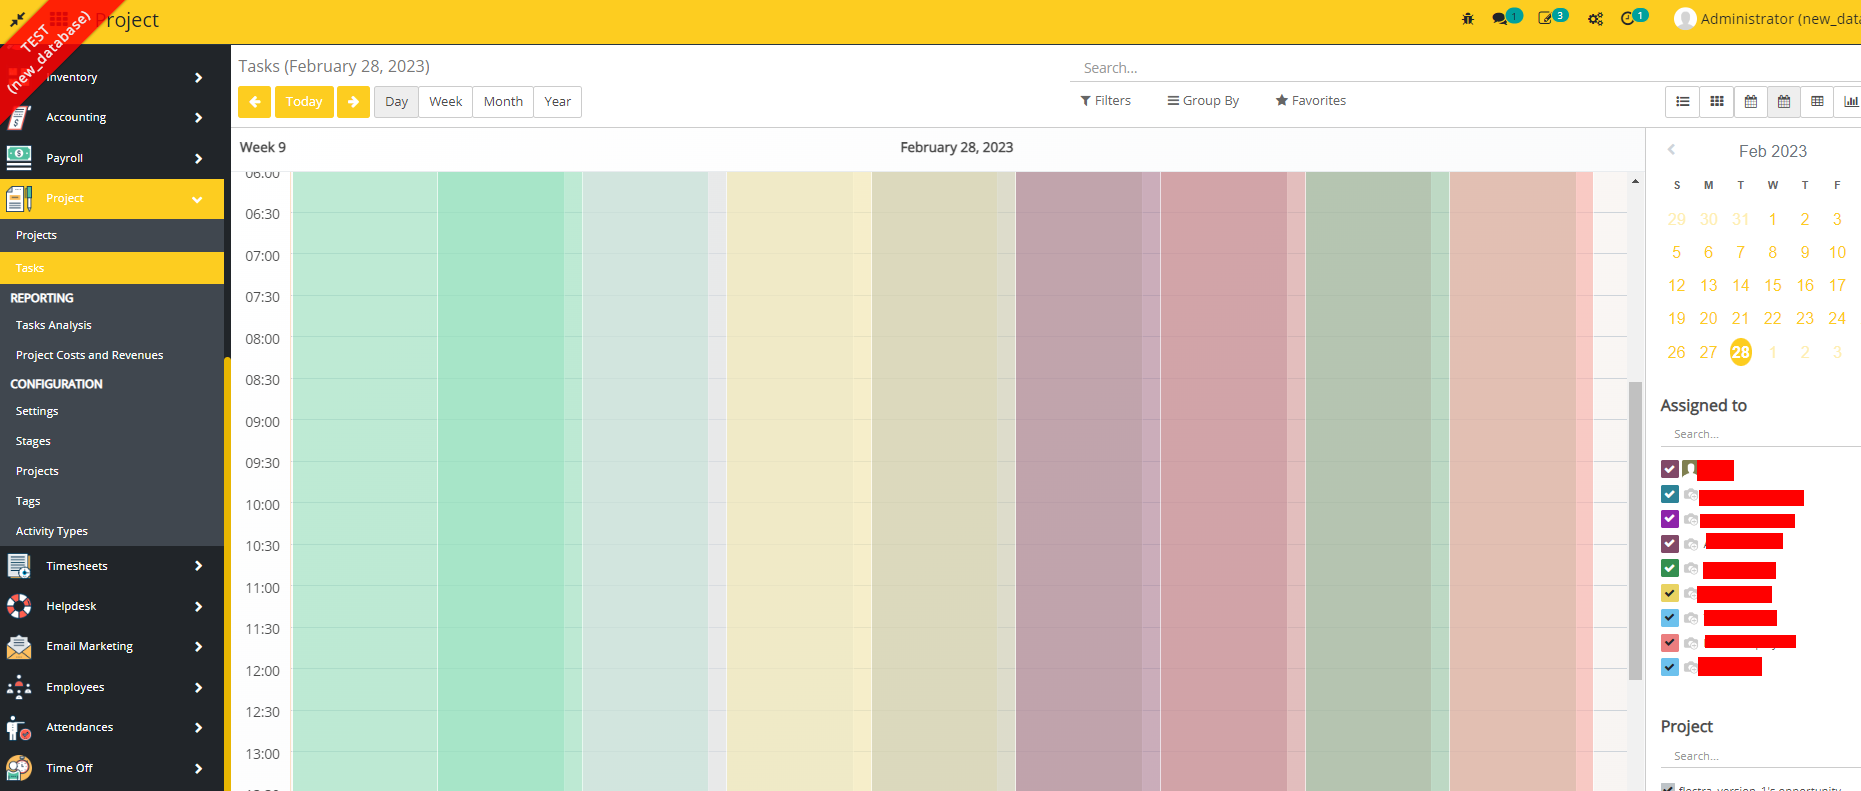This screenshot has height=791, width=1861.
Task: Go to previous month in mini calendar
Action: 1671,150
